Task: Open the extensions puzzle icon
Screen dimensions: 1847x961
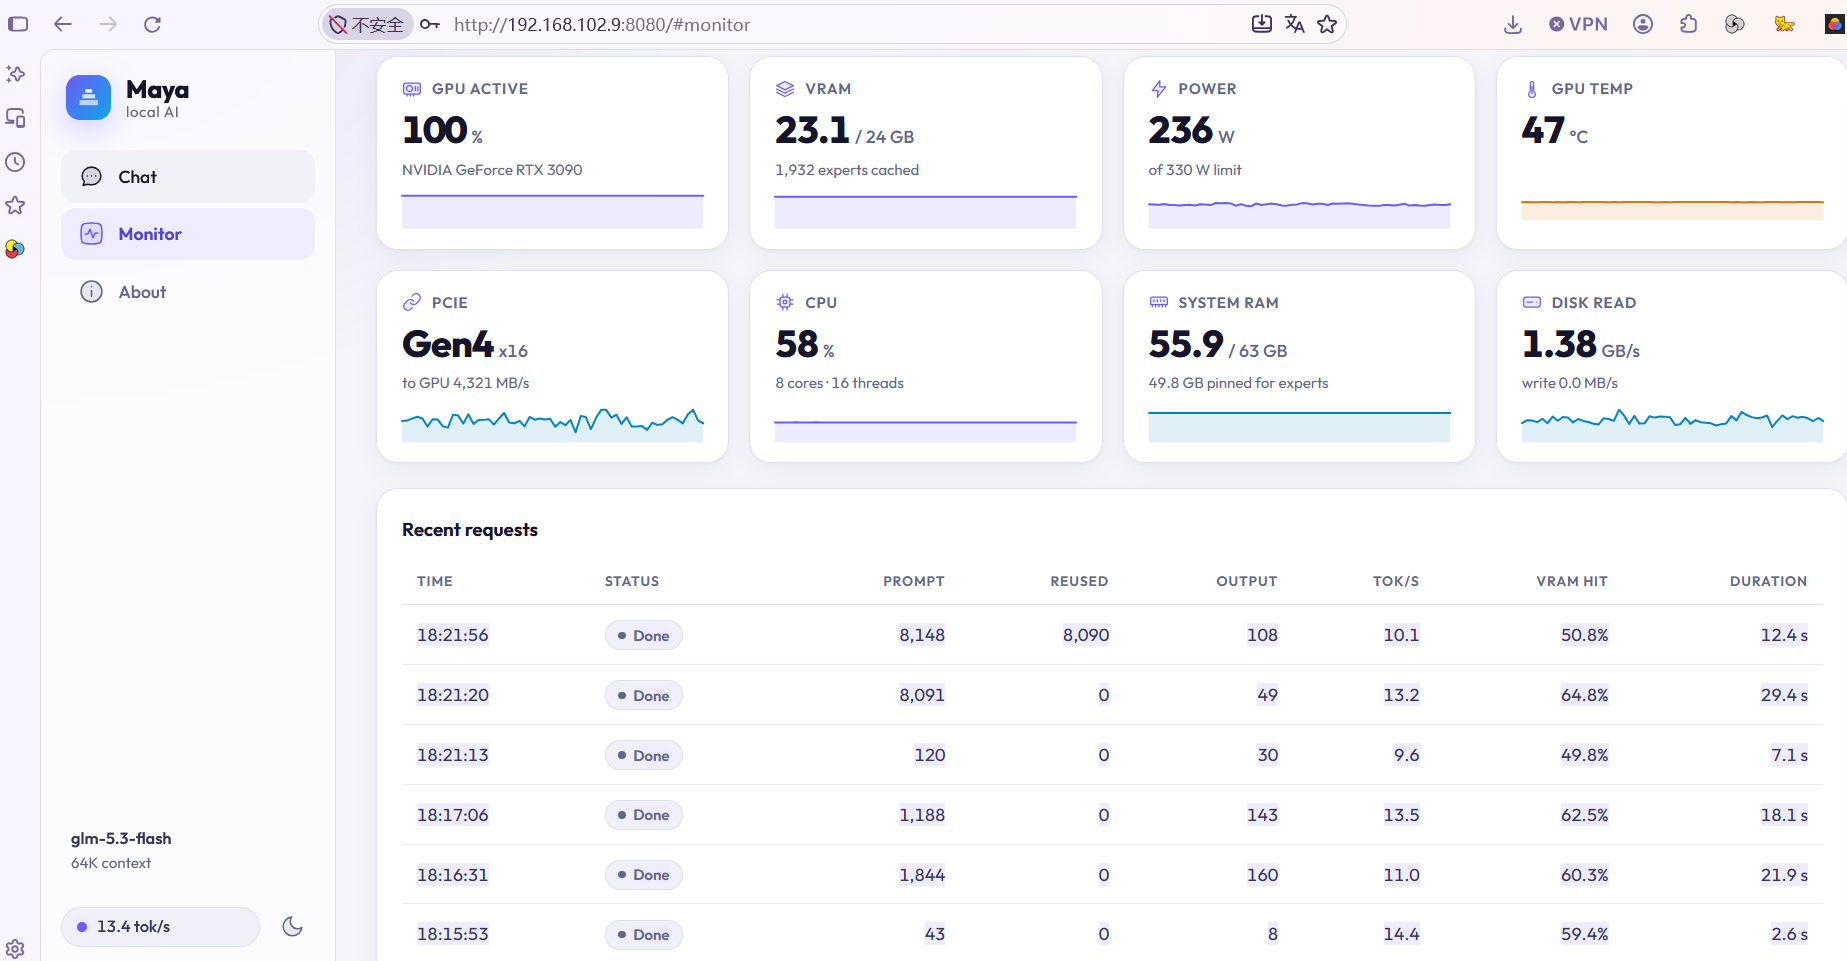Action: pyautogui.click(x=1689, y=24)
